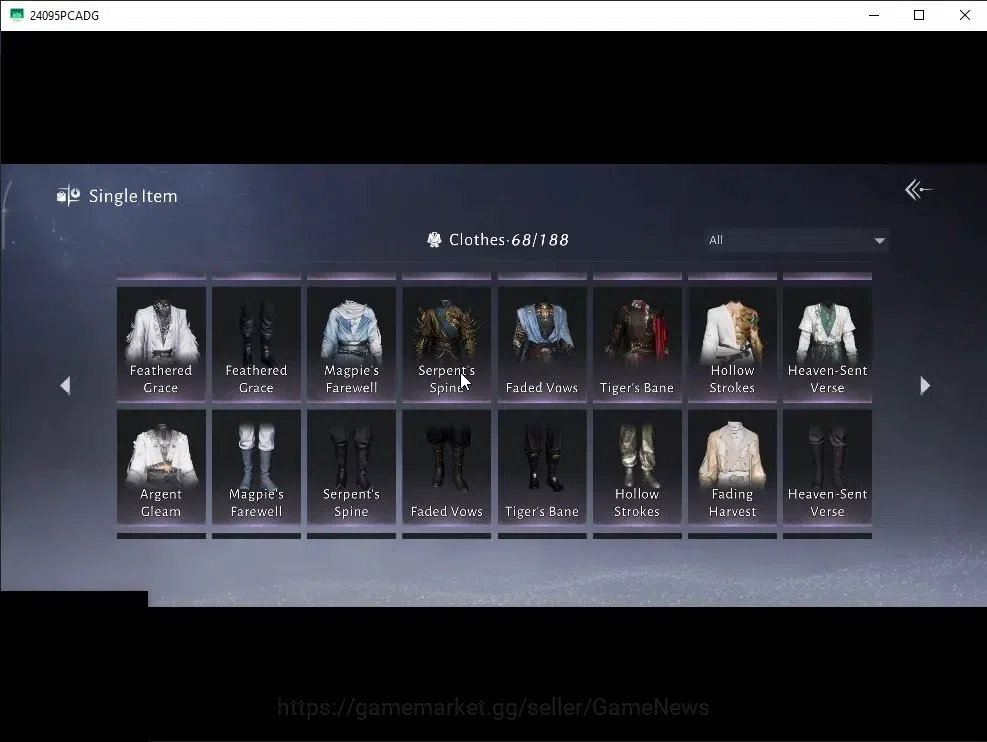The width and height of the screenshot is (987, 742).
Task: Pick the Heaven-Sent Verse dark pants
Action: 827,467
